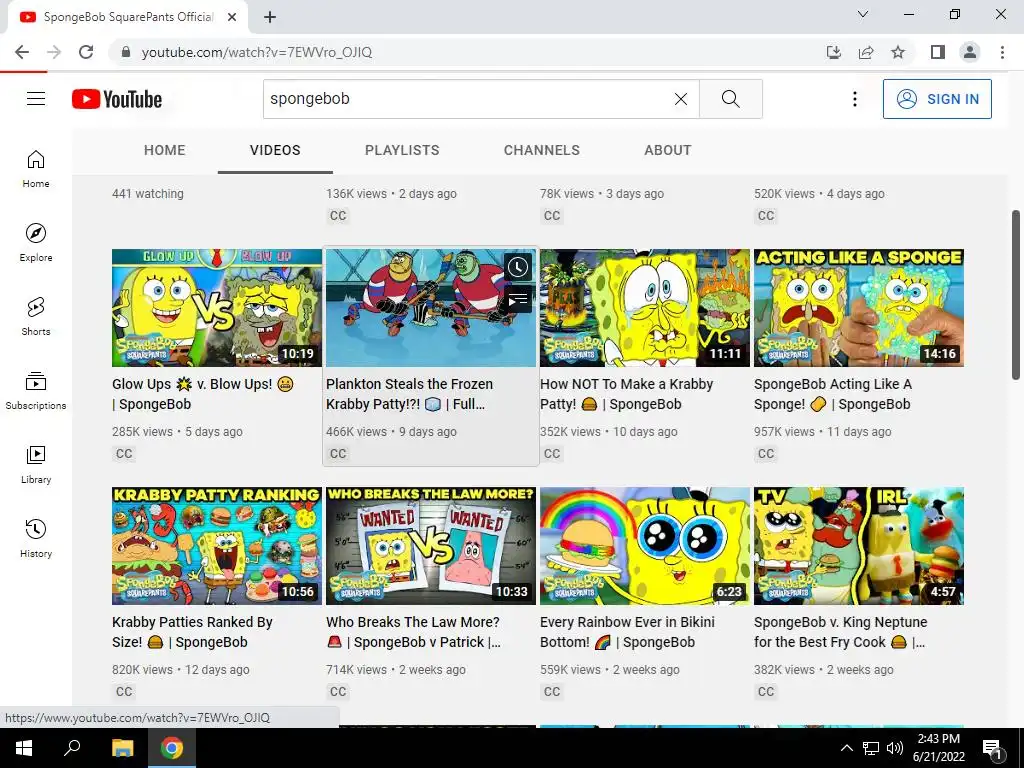Open a new browser tab
1024x768 pixels.
tap(270, 18)
